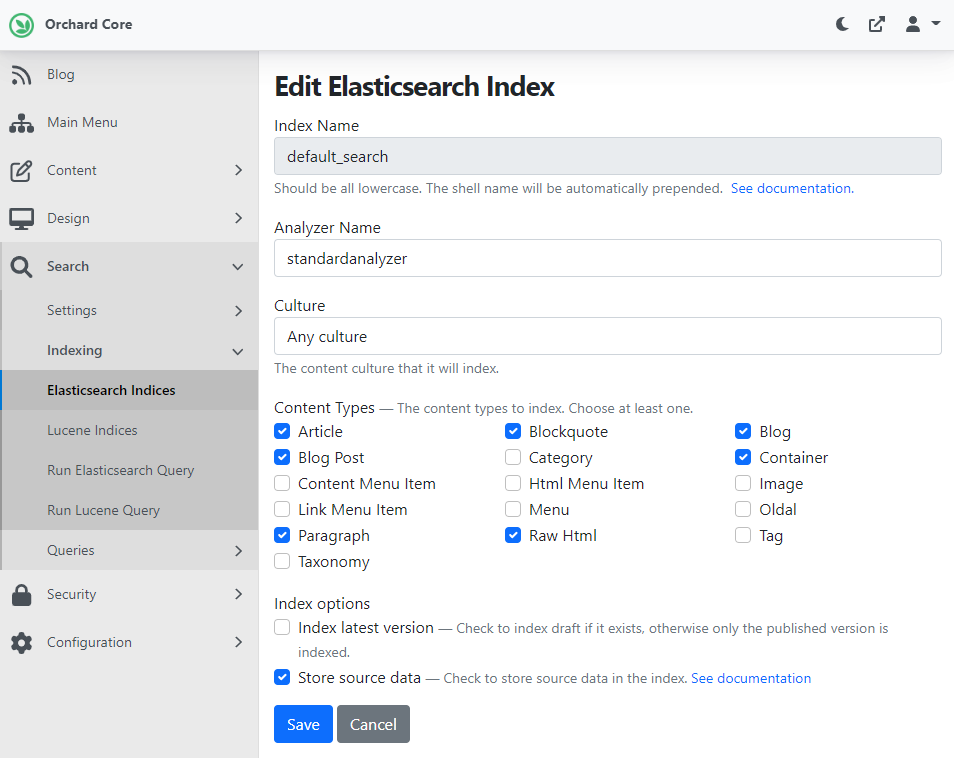This screenshot has width=954, height=758.
Task: Expand the Configuration menu chevron
Action: click(x=238, y=642)
